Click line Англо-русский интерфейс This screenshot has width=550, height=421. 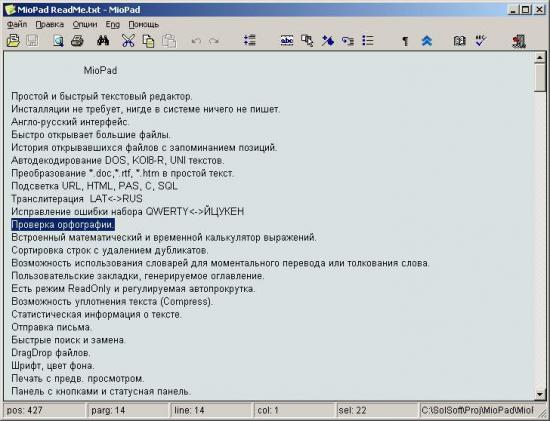pos(70,122)
